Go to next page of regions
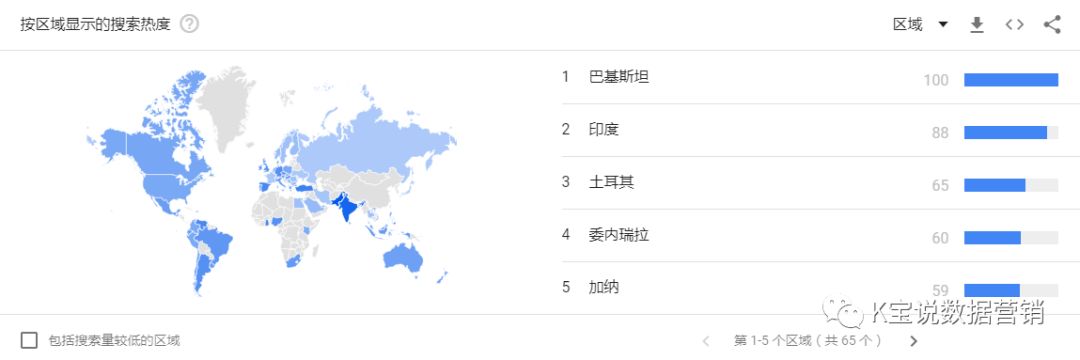The width and height of the screenshot is (1080, 360). click(x=914, y=341)
